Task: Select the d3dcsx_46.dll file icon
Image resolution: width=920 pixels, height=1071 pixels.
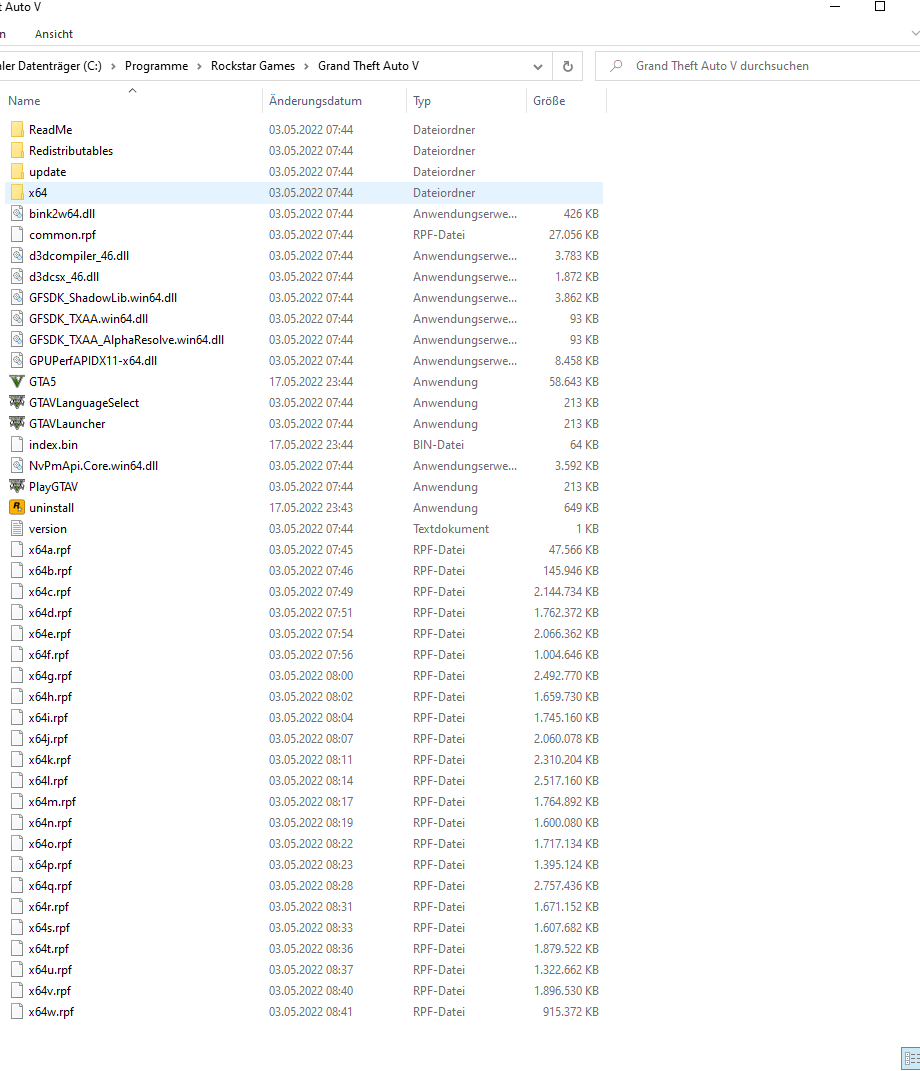Action: [17, 277]
